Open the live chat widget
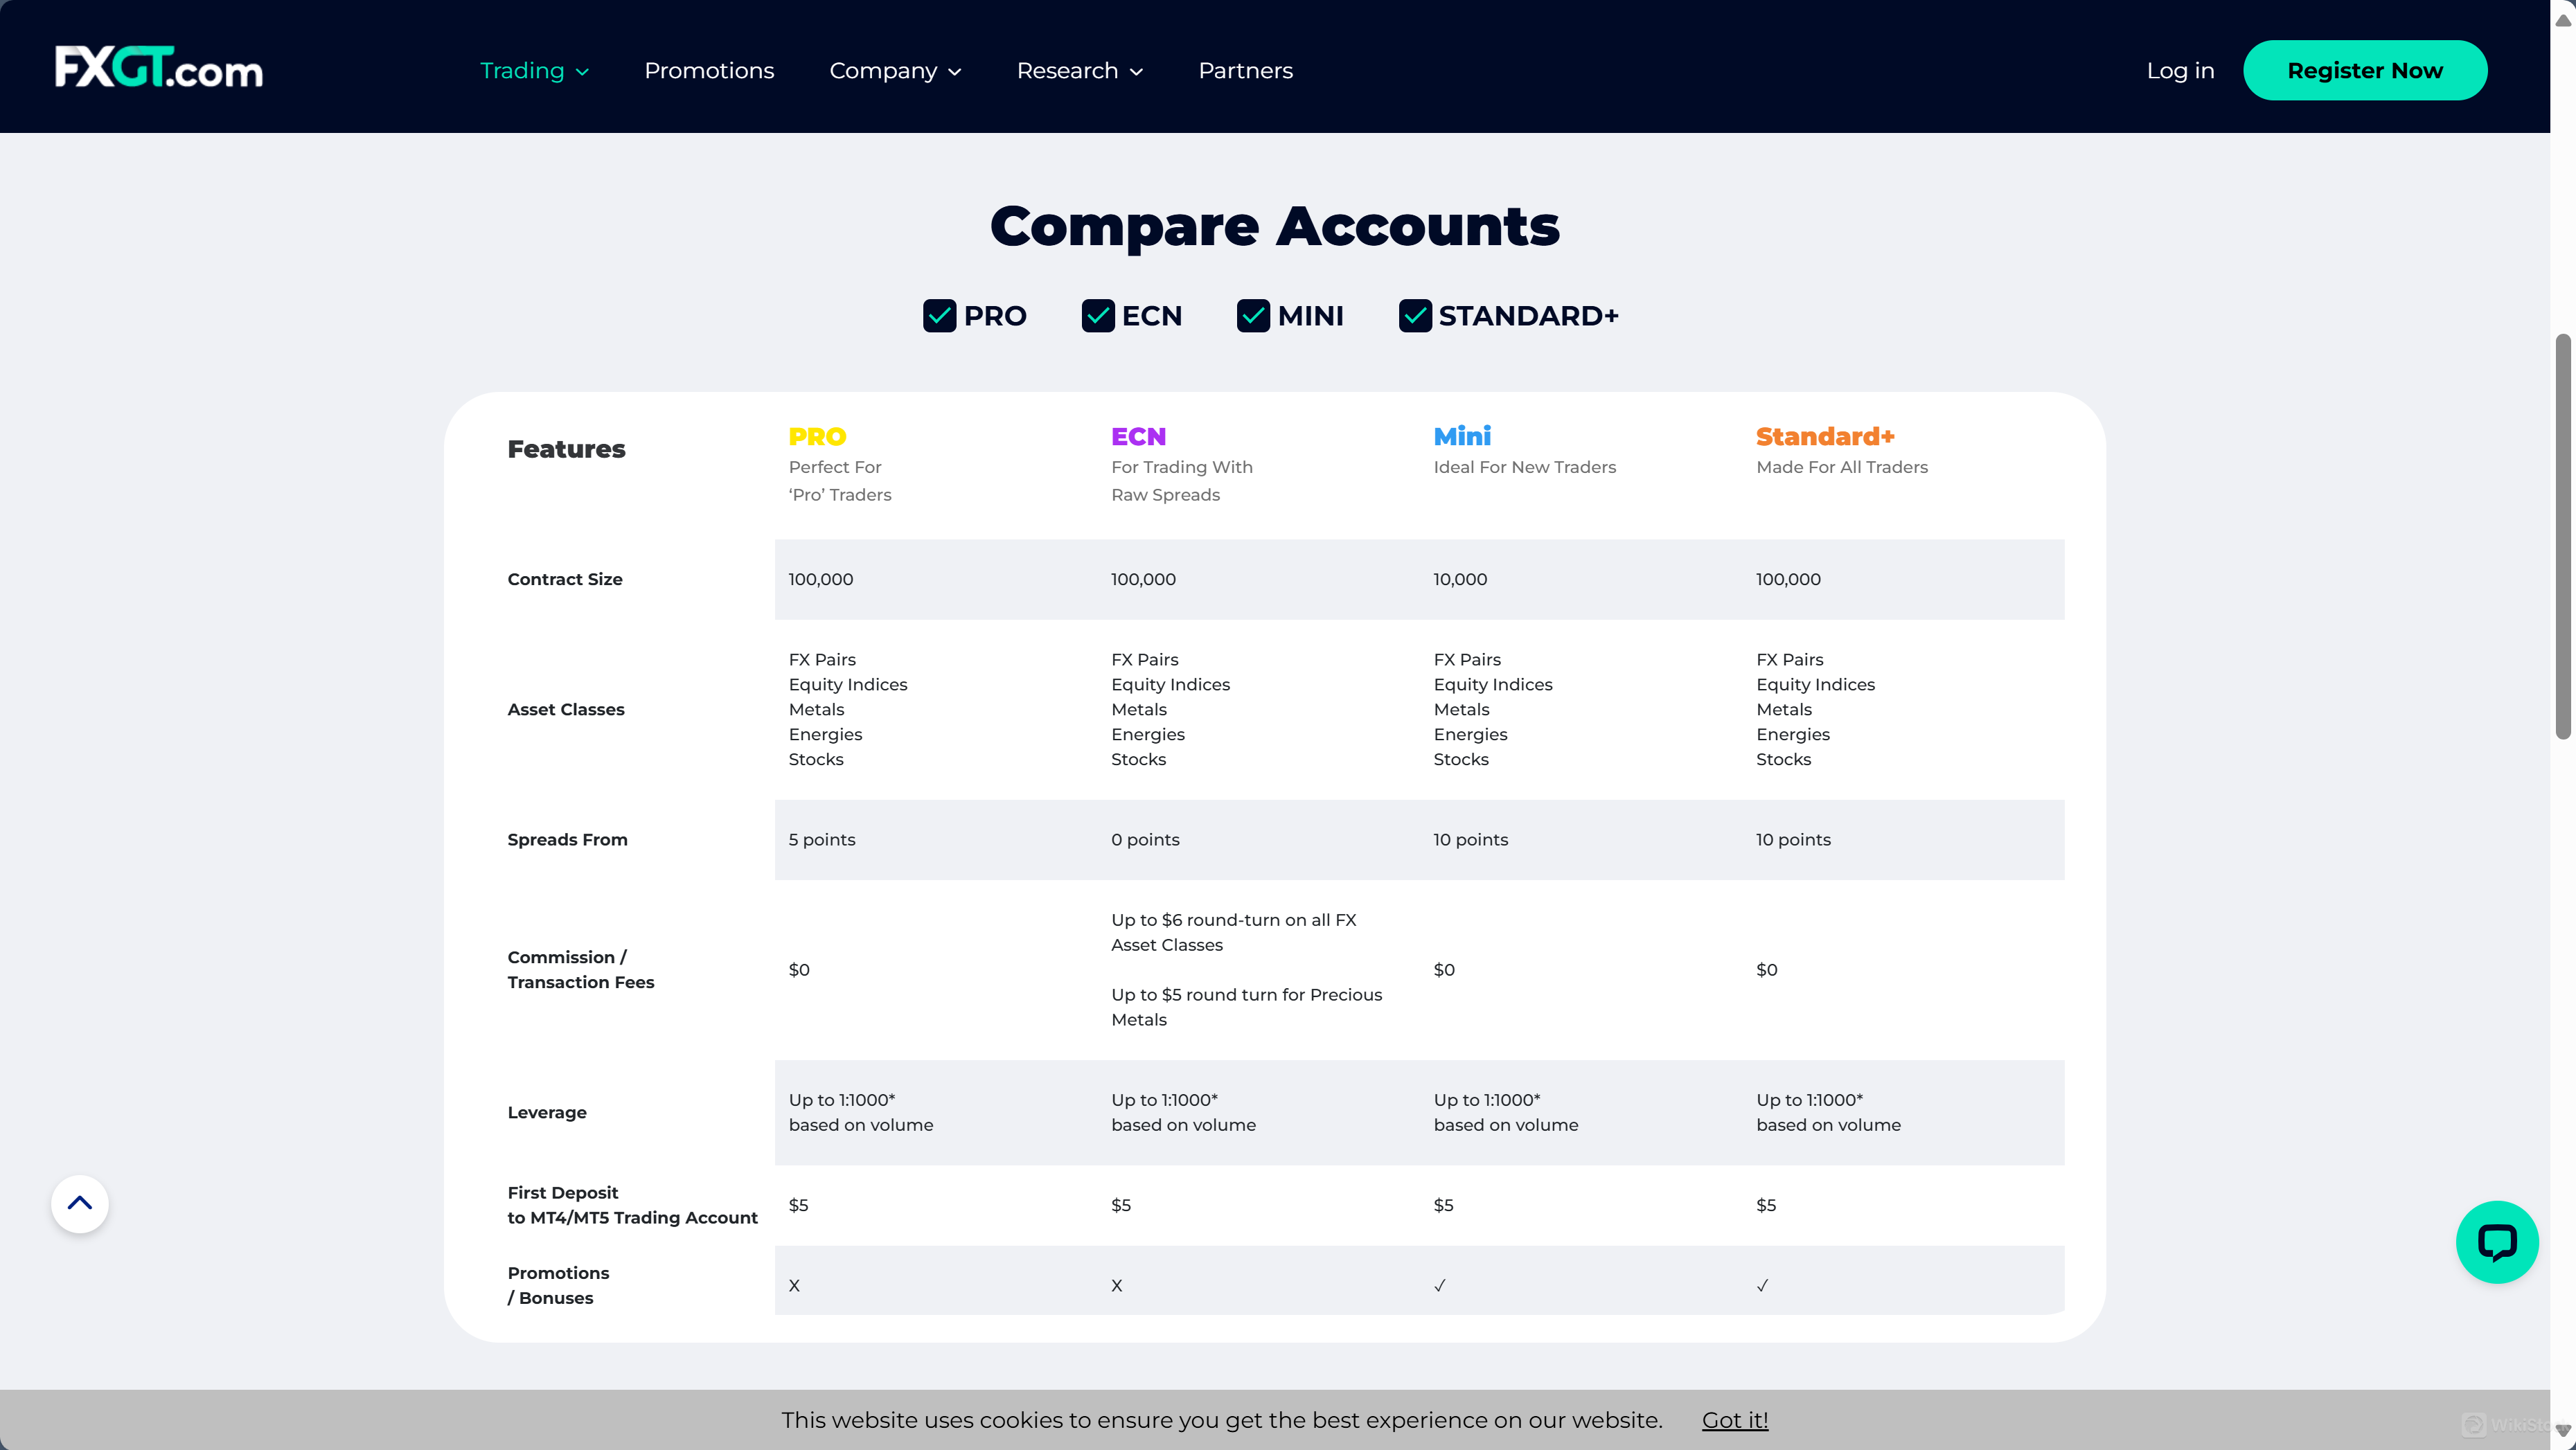This screenshot has width=2576, height=1450. pyautogui.click(x=2497, y=1242)
